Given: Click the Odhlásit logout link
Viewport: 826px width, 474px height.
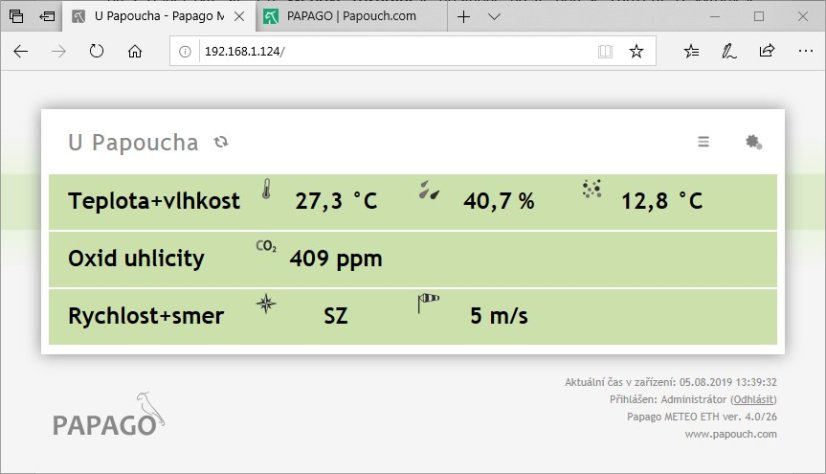Looking at the screenshot, I should tap(753, 399).
